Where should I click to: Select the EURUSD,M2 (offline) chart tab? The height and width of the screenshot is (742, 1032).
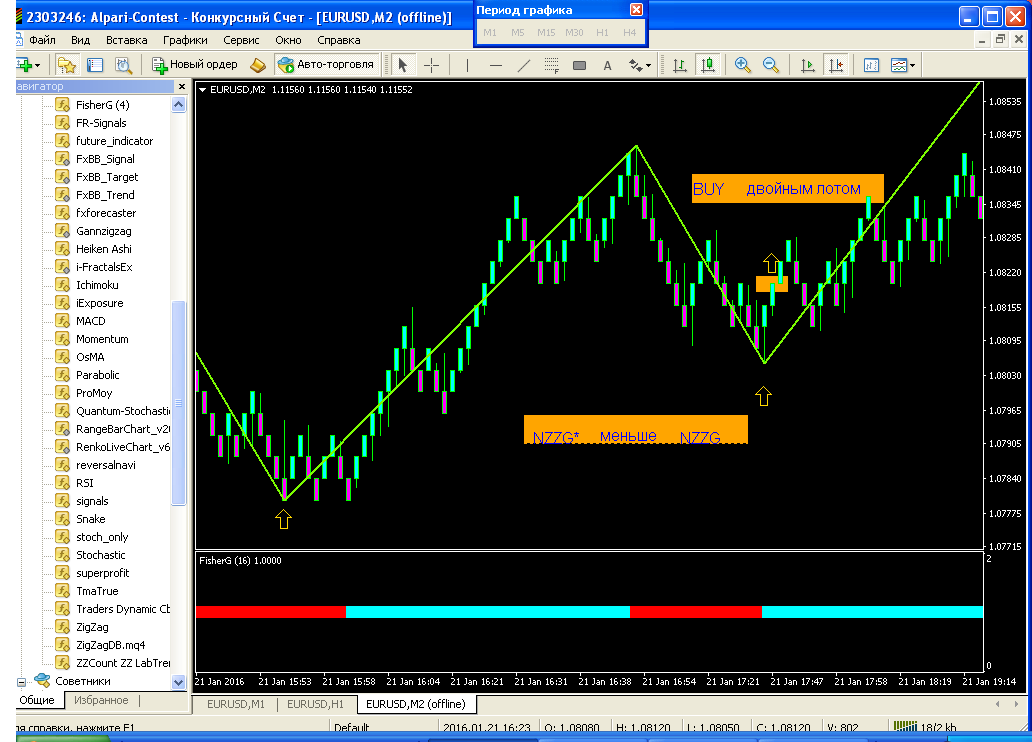point(416,704)
